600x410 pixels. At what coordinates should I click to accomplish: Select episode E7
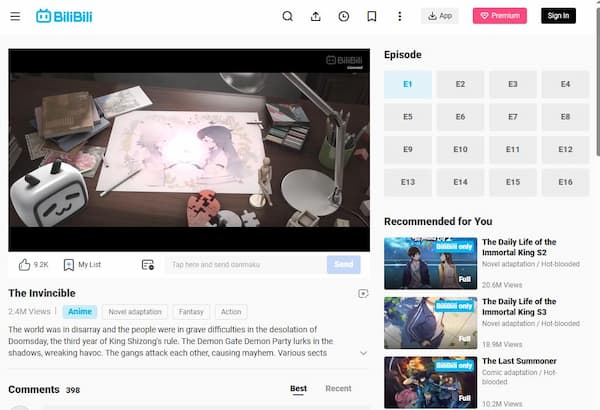[x=513, y=117]
